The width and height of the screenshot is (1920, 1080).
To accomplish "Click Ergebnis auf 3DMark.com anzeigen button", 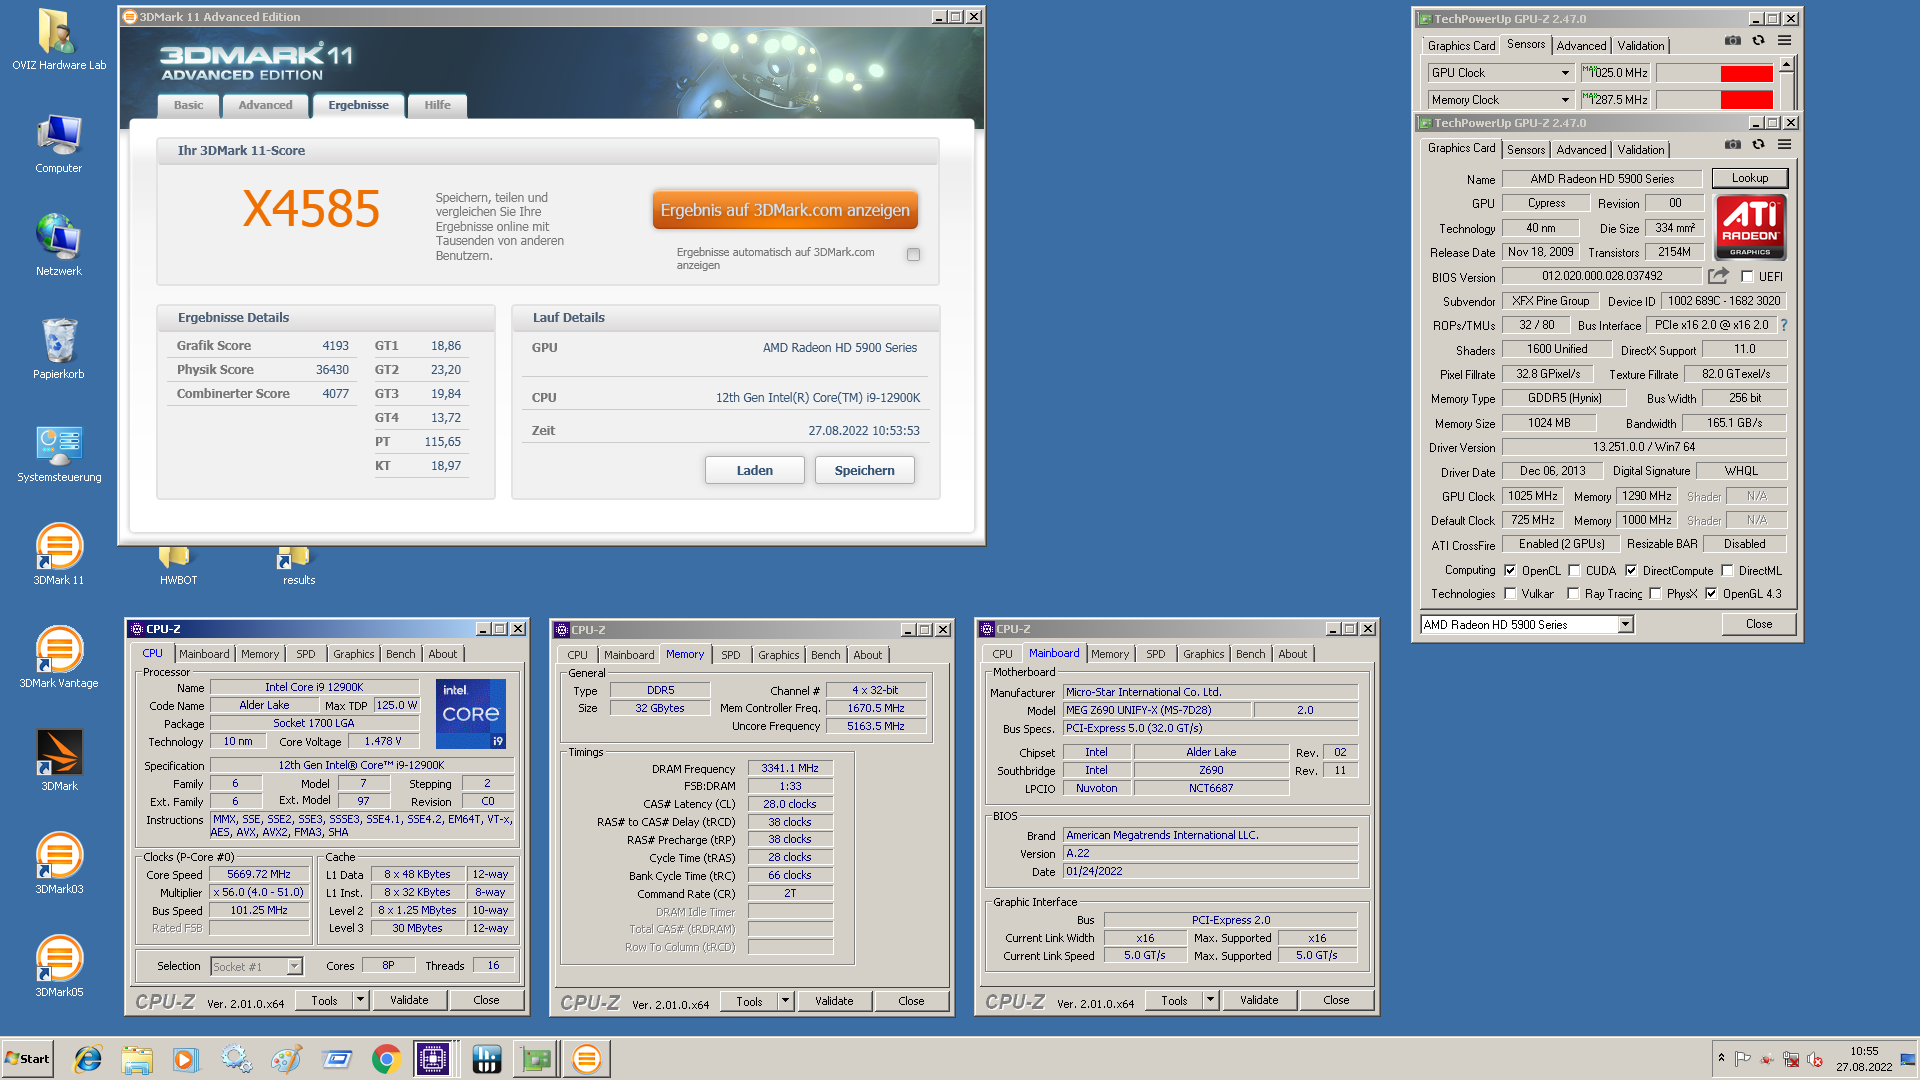I will pos(785,210).
